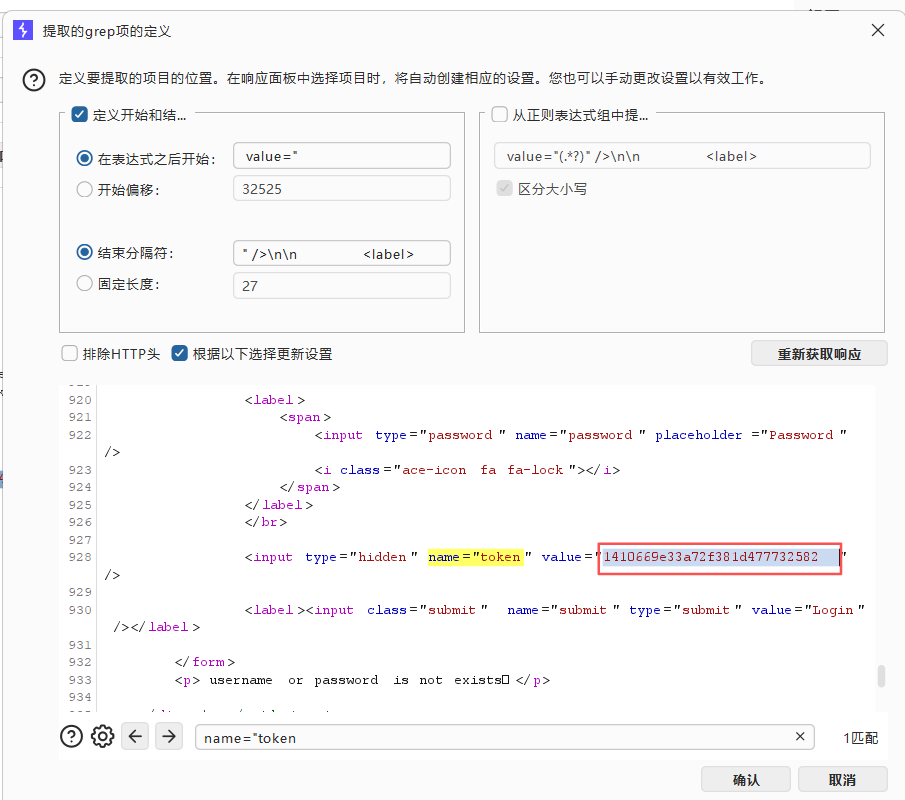The image size is (905, 800).
Task: Select start after expression radio button
Action: 85,158
